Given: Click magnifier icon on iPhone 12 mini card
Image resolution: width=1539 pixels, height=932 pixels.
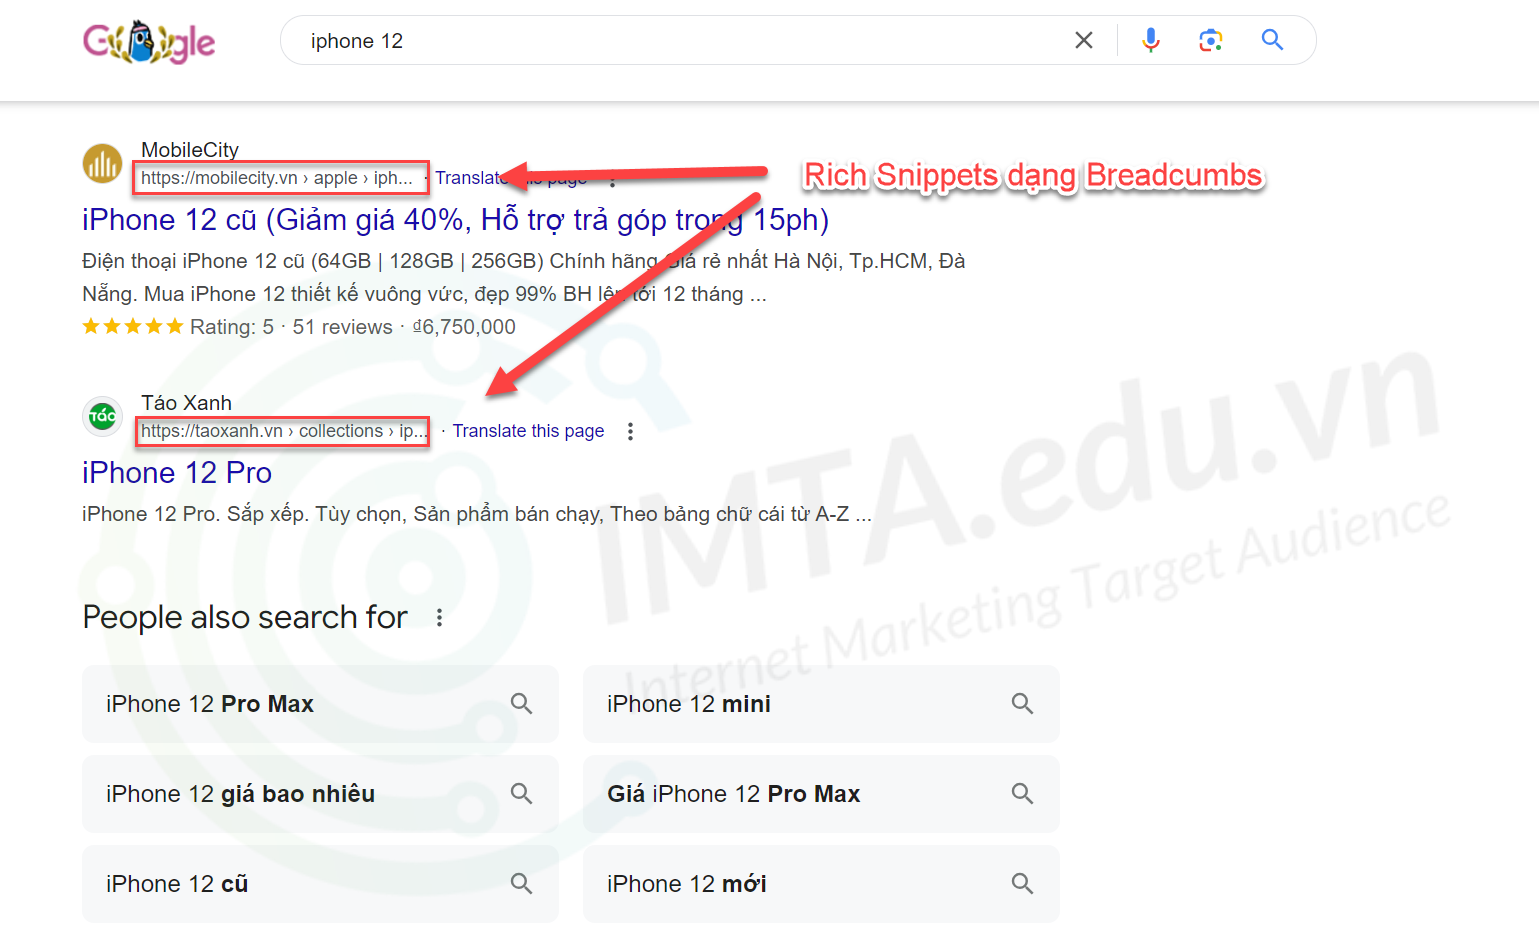Looking at the screenshot, I should coord(1022,703).
